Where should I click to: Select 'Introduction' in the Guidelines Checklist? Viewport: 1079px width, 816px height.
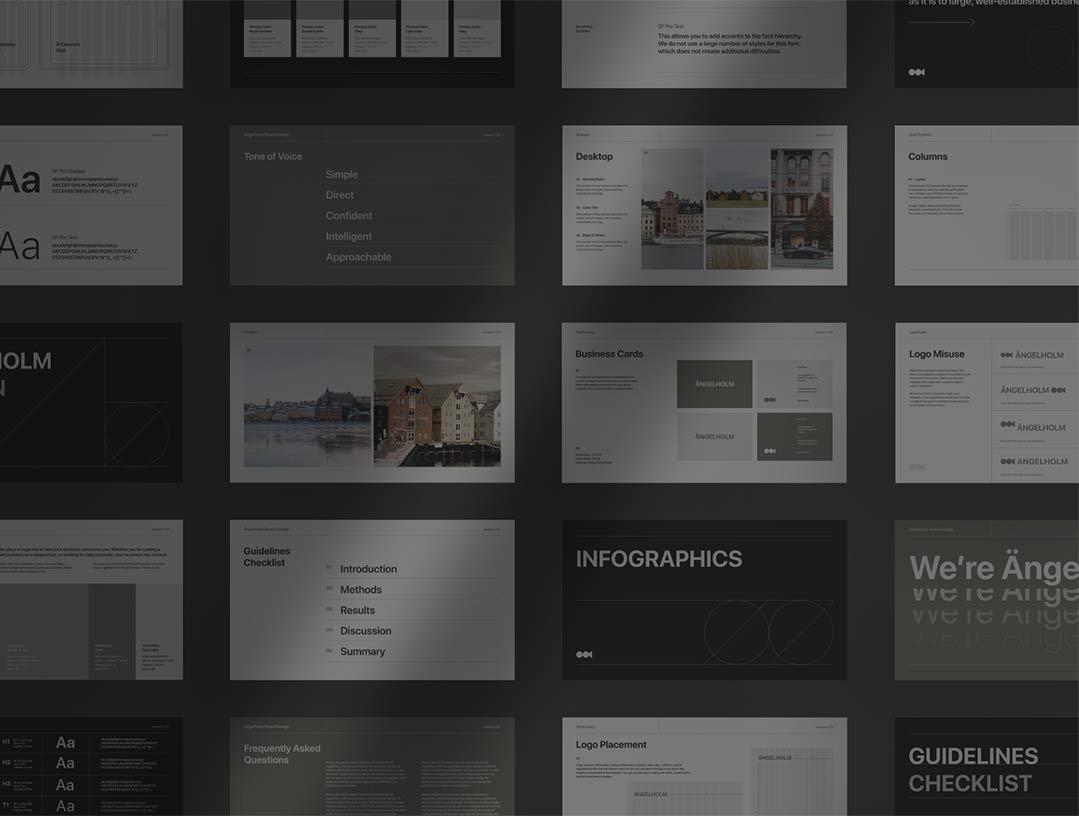[368, 569]
